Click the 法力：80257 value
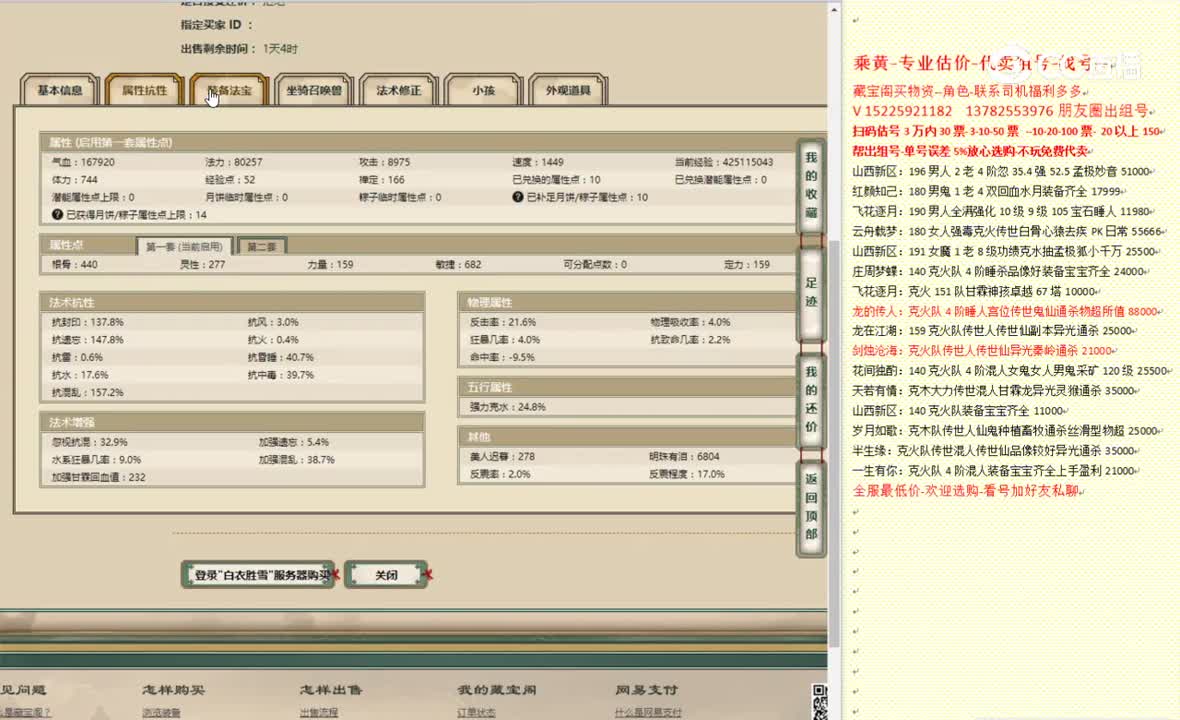 pos(233,162)
